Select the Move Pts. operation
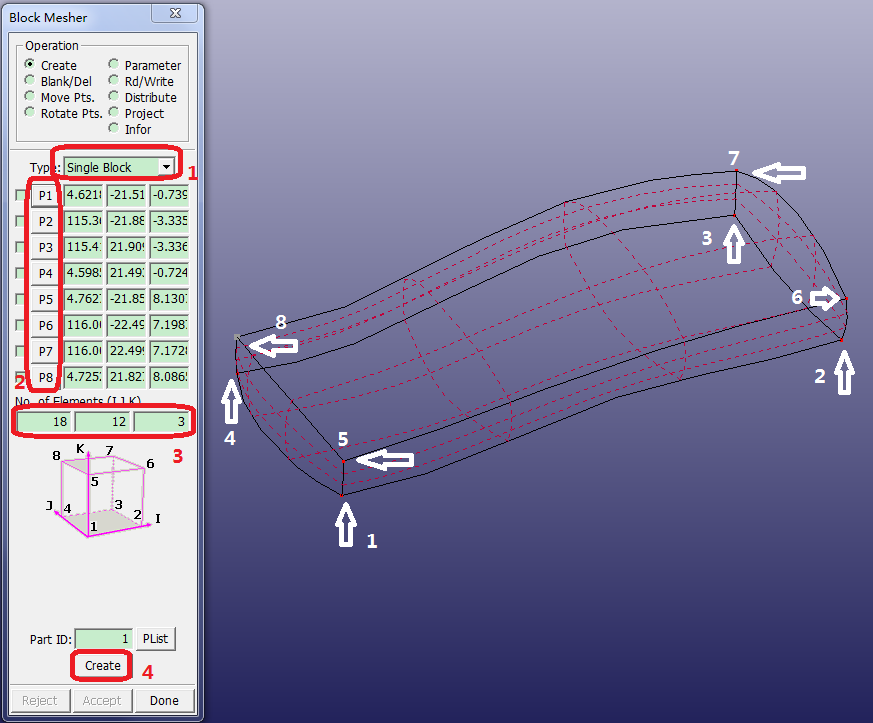Viewport: 873px width, 723px height. (x=31, y=97)
